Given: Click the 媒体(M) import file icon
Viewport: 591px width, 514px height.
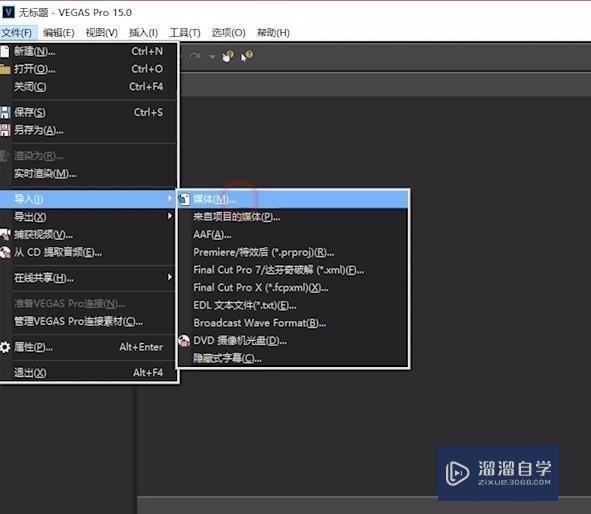Looking at the screenshot, I should pos(184,199).
